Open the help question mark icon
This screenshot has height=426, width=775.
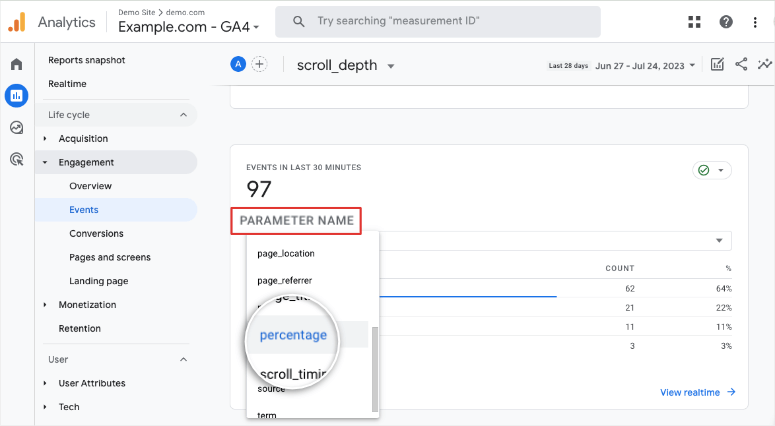pyautogui.click(x=726, y=22)
